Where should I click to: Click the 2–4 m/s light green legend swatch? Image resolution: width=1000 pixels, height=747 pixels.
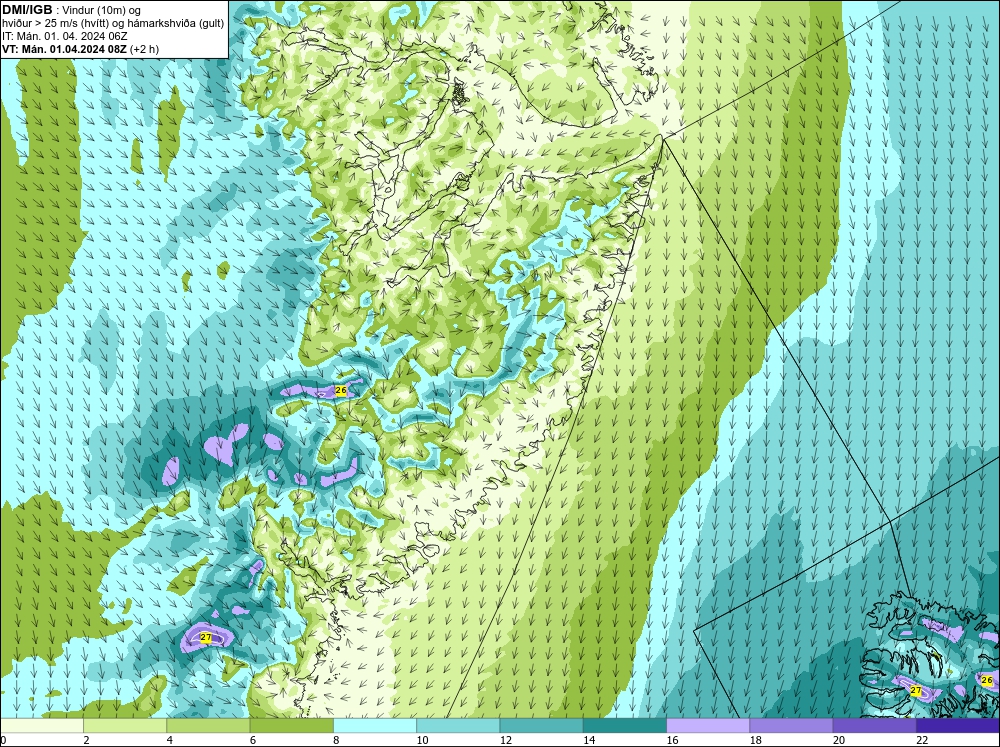coord(125,725)
